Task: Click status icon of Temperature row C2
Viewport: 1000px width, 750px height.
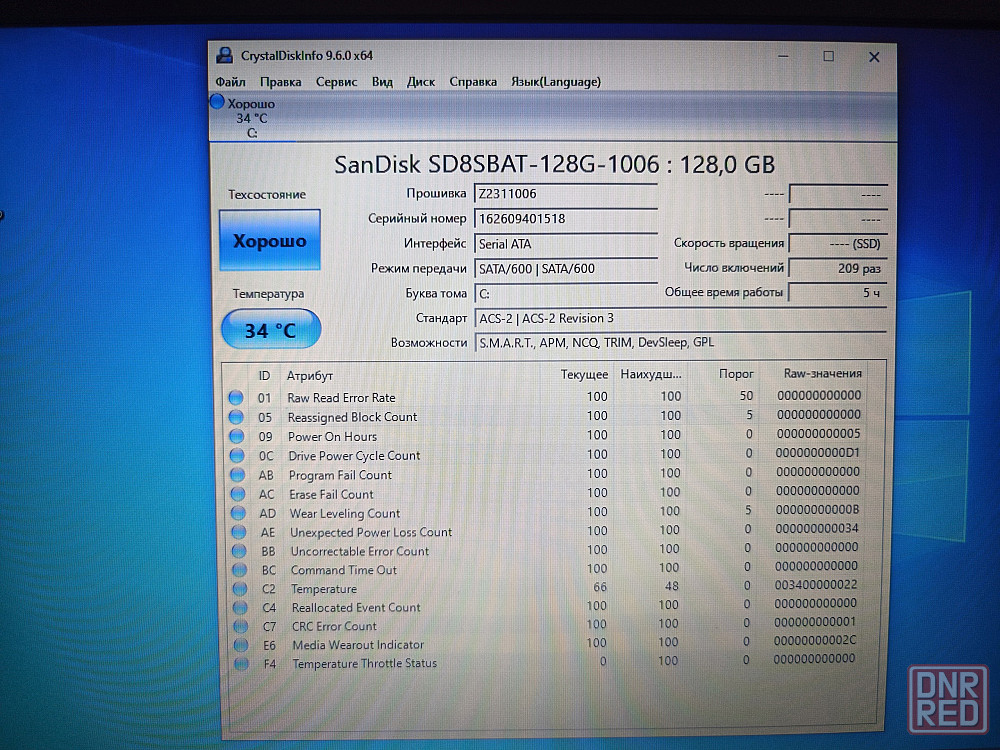Action: click(x=240, y=589)
